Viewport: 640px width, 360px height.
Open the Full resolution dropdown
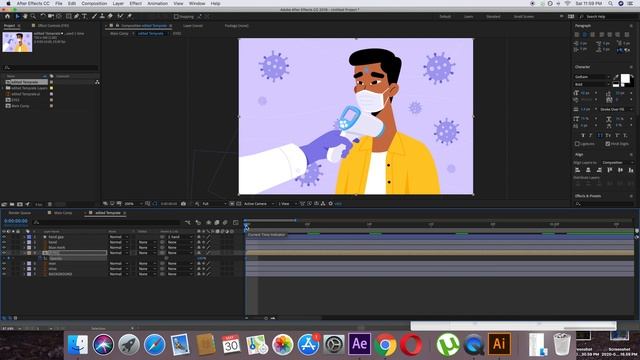(x=214, y=203)
